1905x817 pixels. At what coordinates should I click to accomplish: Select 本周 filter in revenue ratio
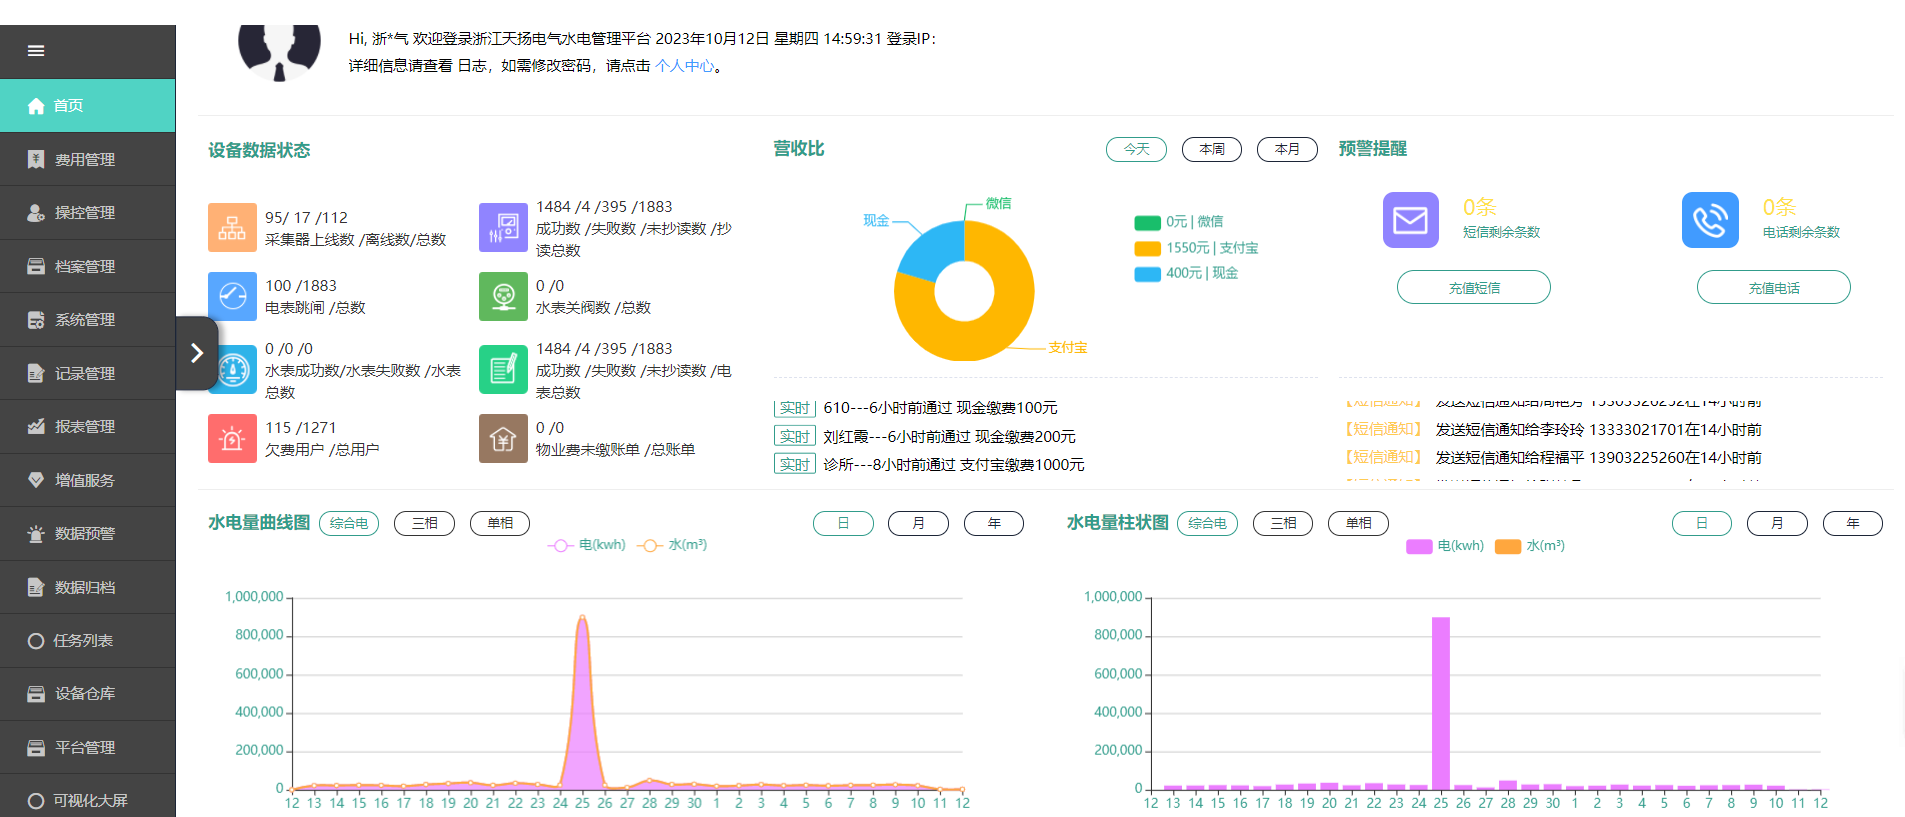point(1211,149)
